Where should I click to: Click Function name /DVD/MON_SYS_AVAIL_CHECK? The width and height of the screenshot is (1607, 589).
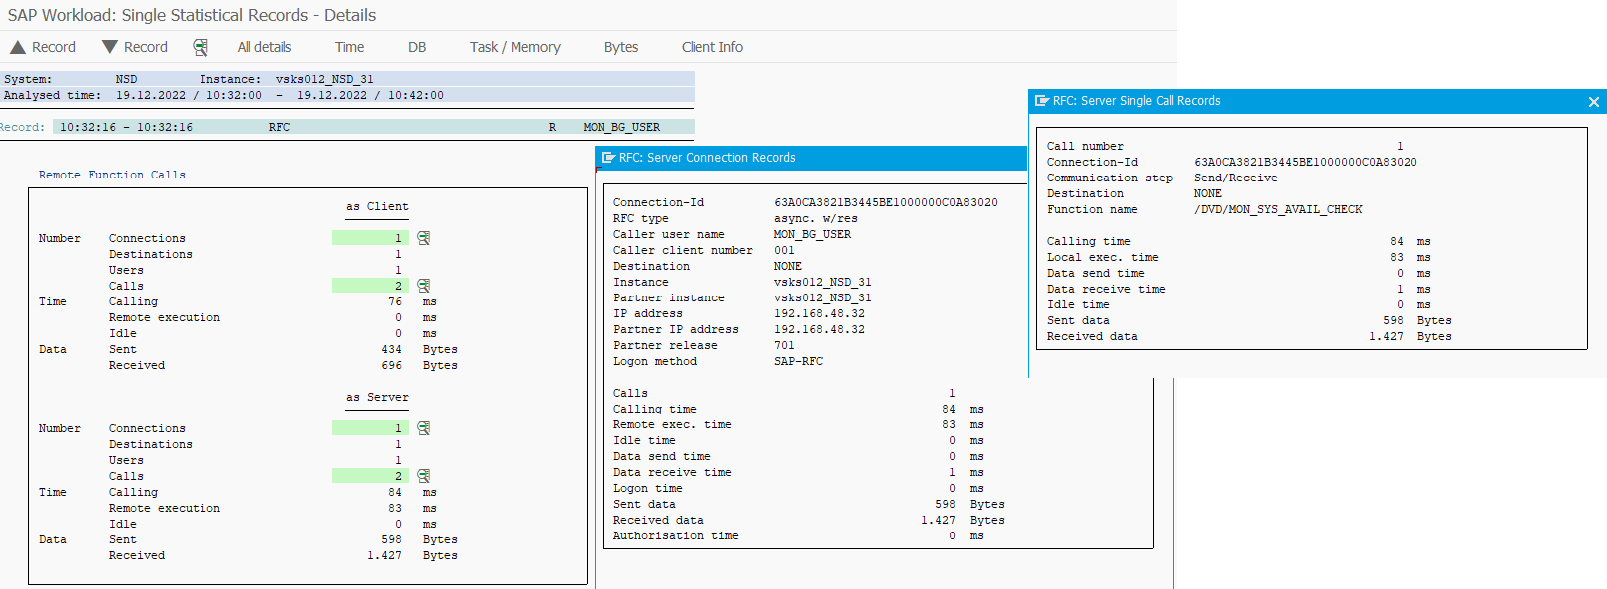point(1278,209)
